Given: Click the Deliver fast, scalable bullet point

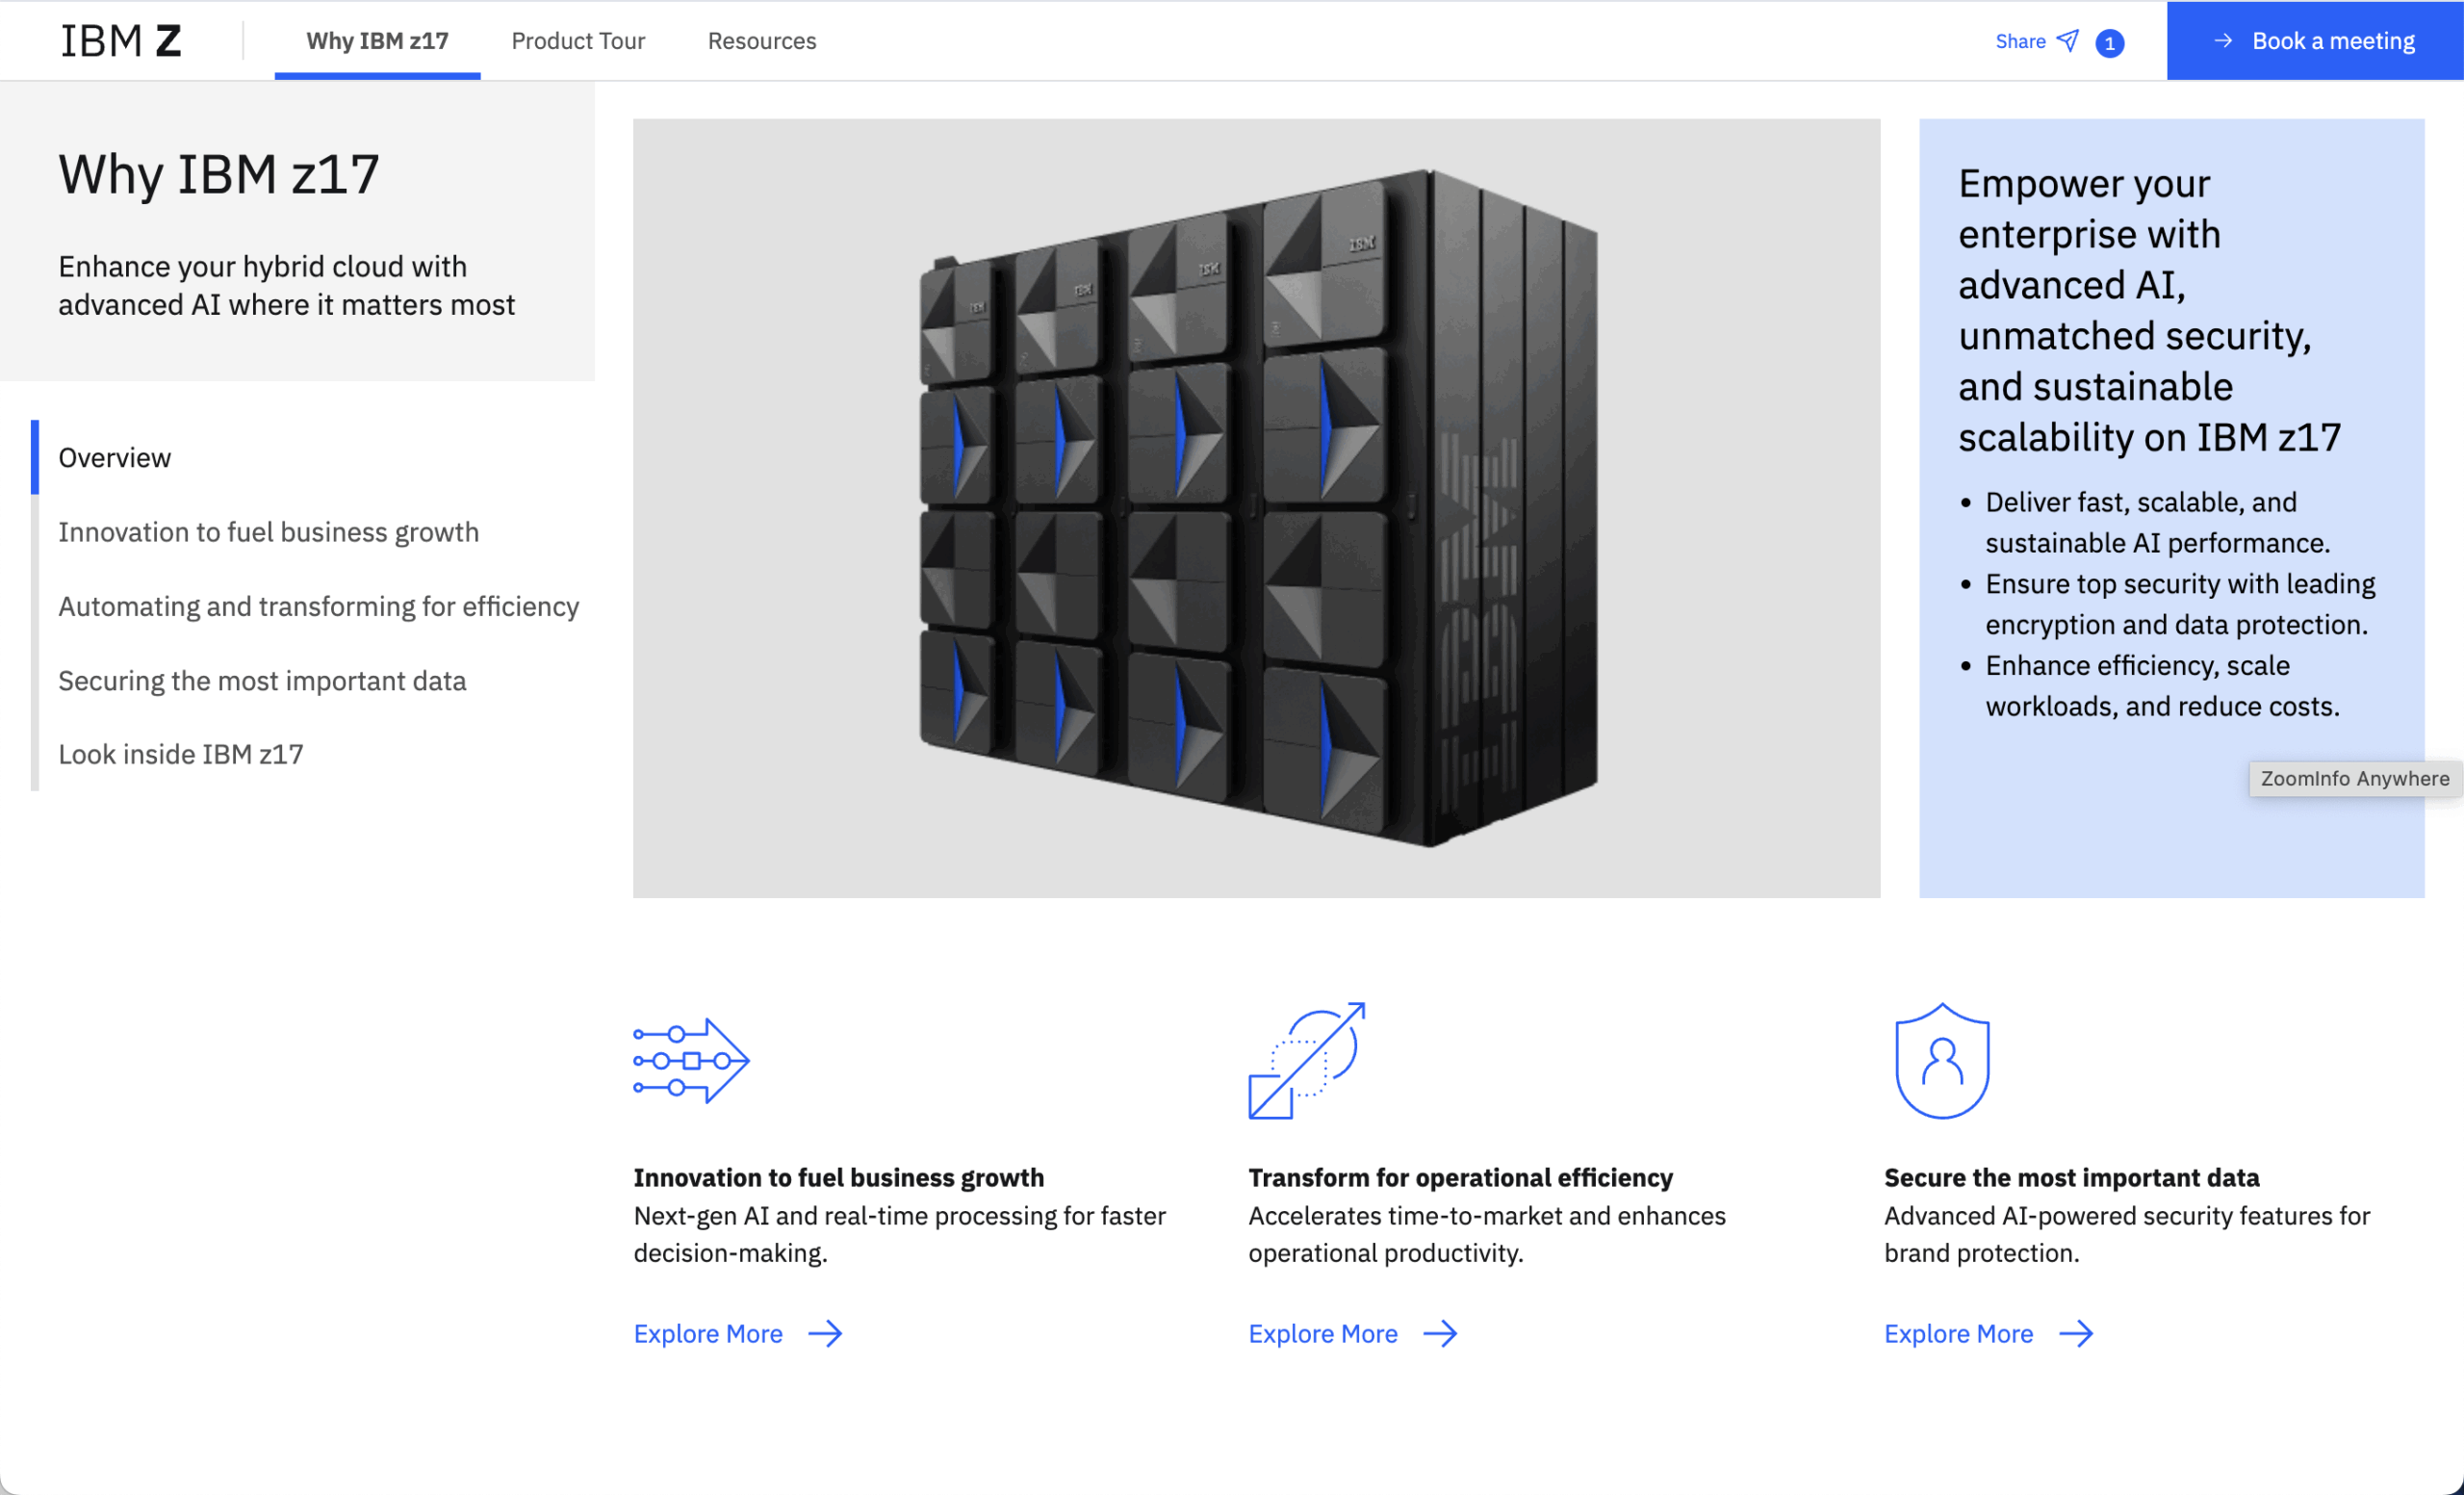Looking at the screenshot, I should click(2156, 522).
